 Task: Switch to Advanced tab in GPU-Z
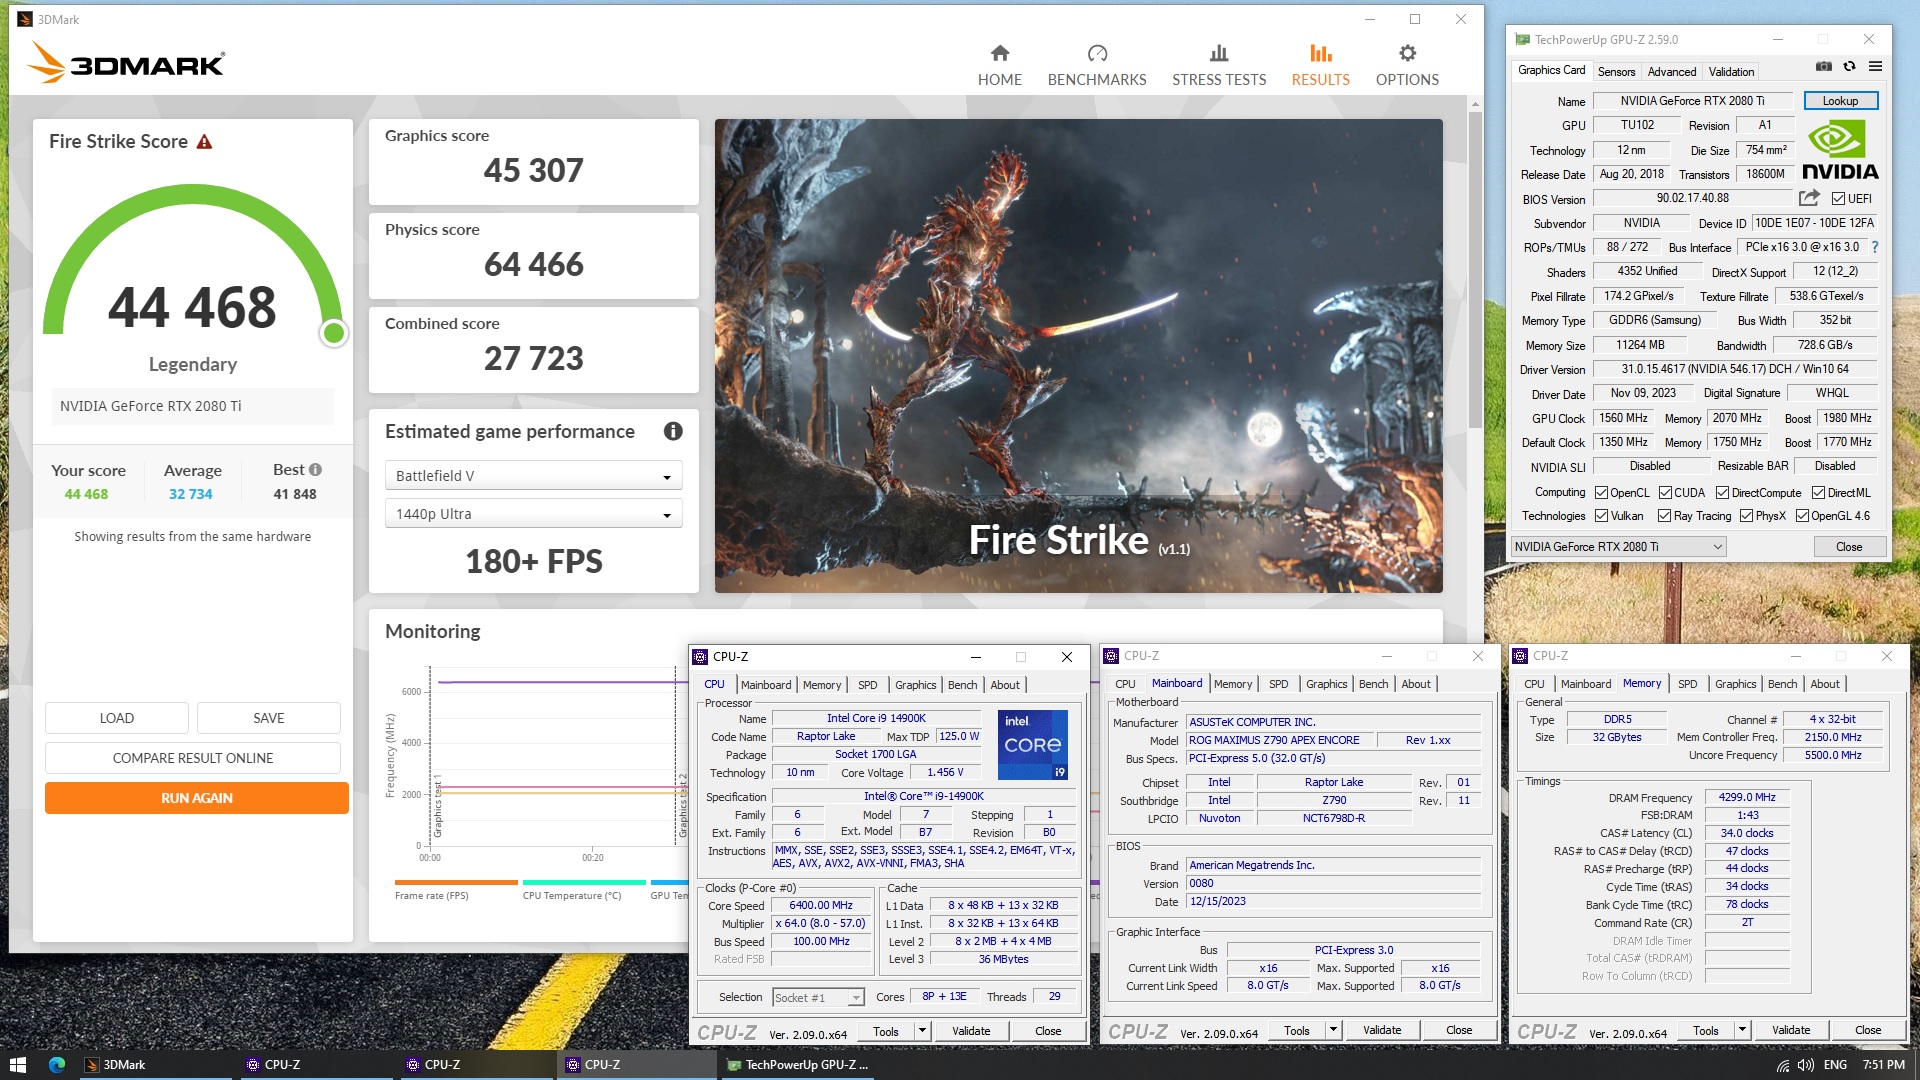click(1672, 72)
